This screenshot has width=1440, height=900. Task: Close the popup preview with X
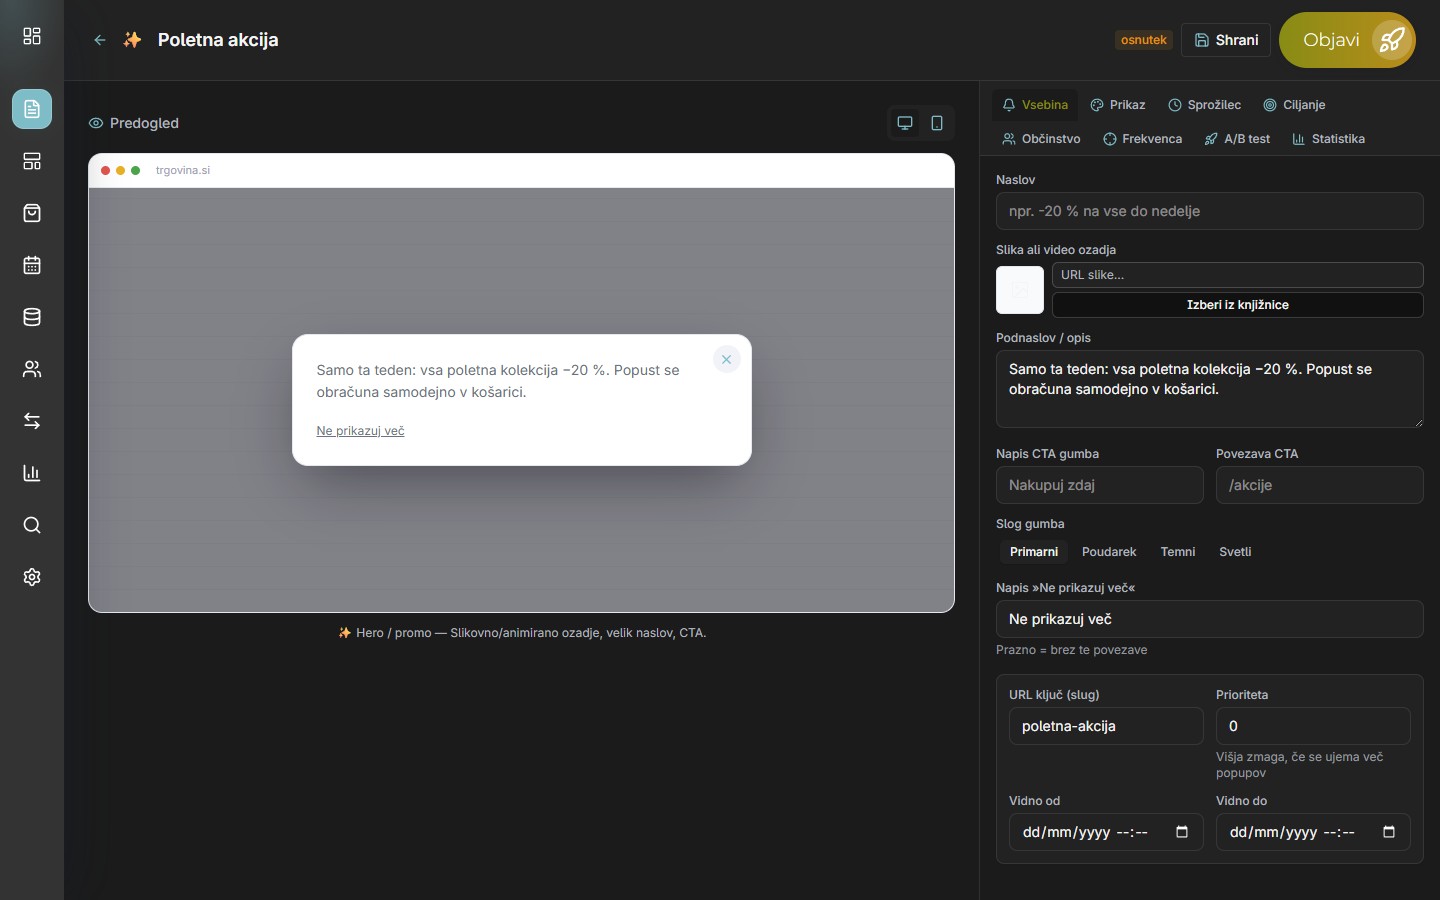727,359
